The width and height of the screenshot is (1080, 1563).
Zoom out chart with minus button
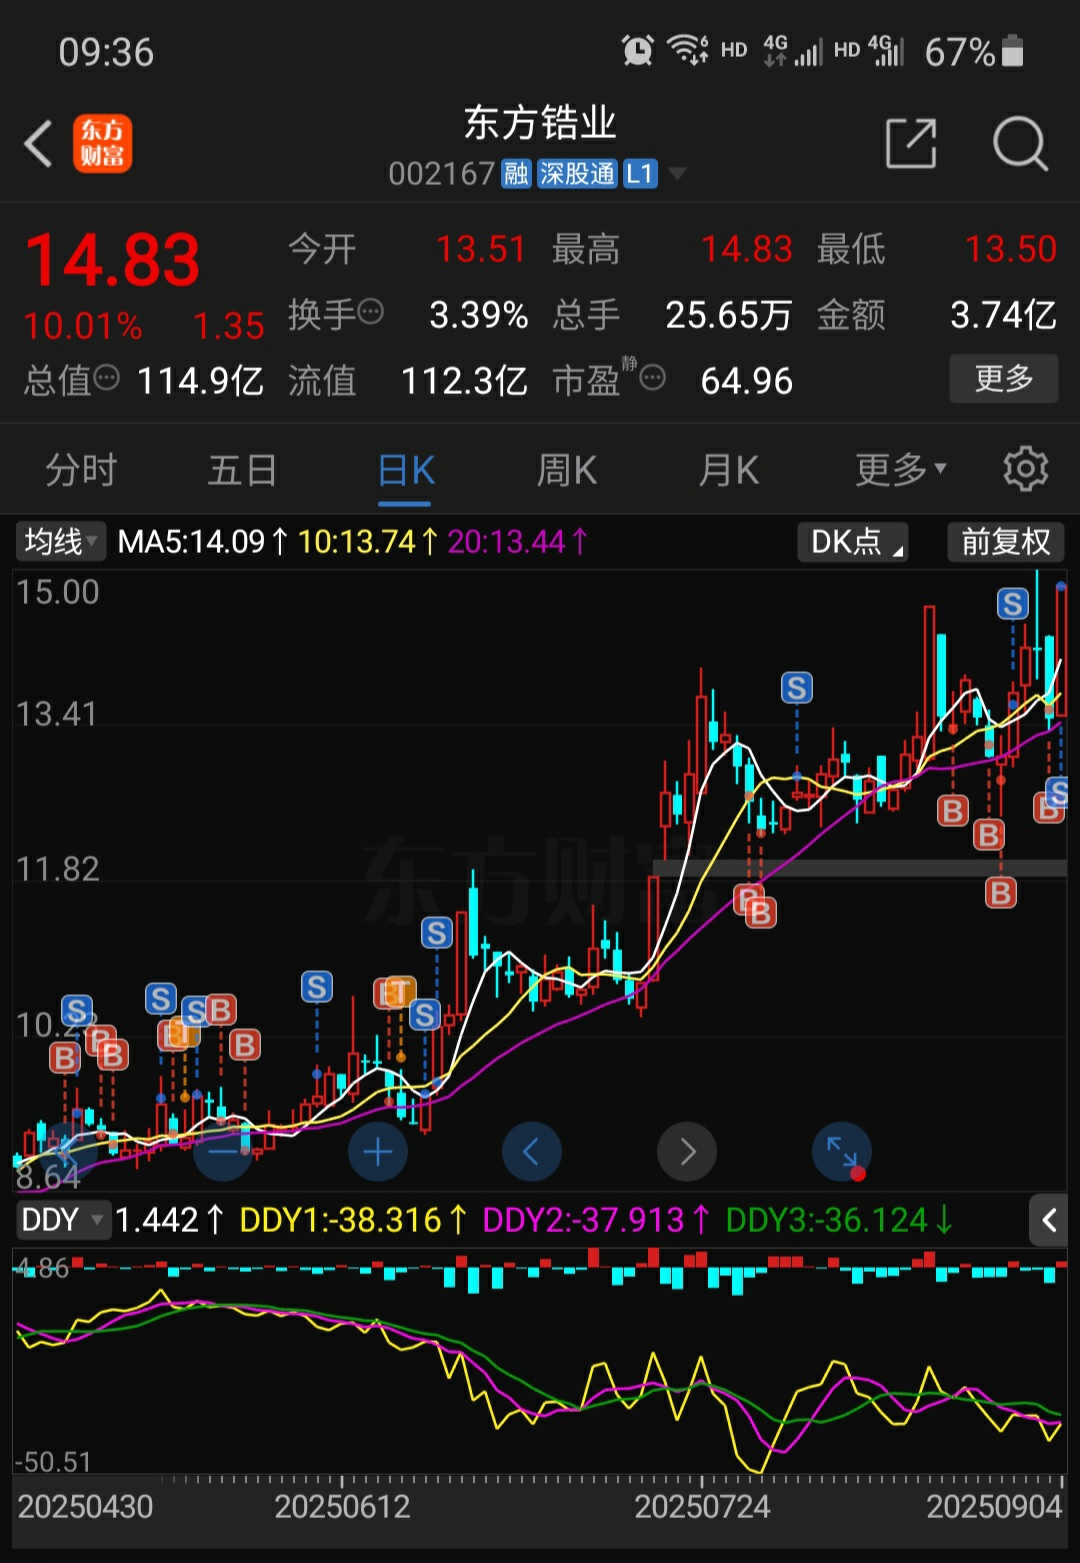[222, 1153]
